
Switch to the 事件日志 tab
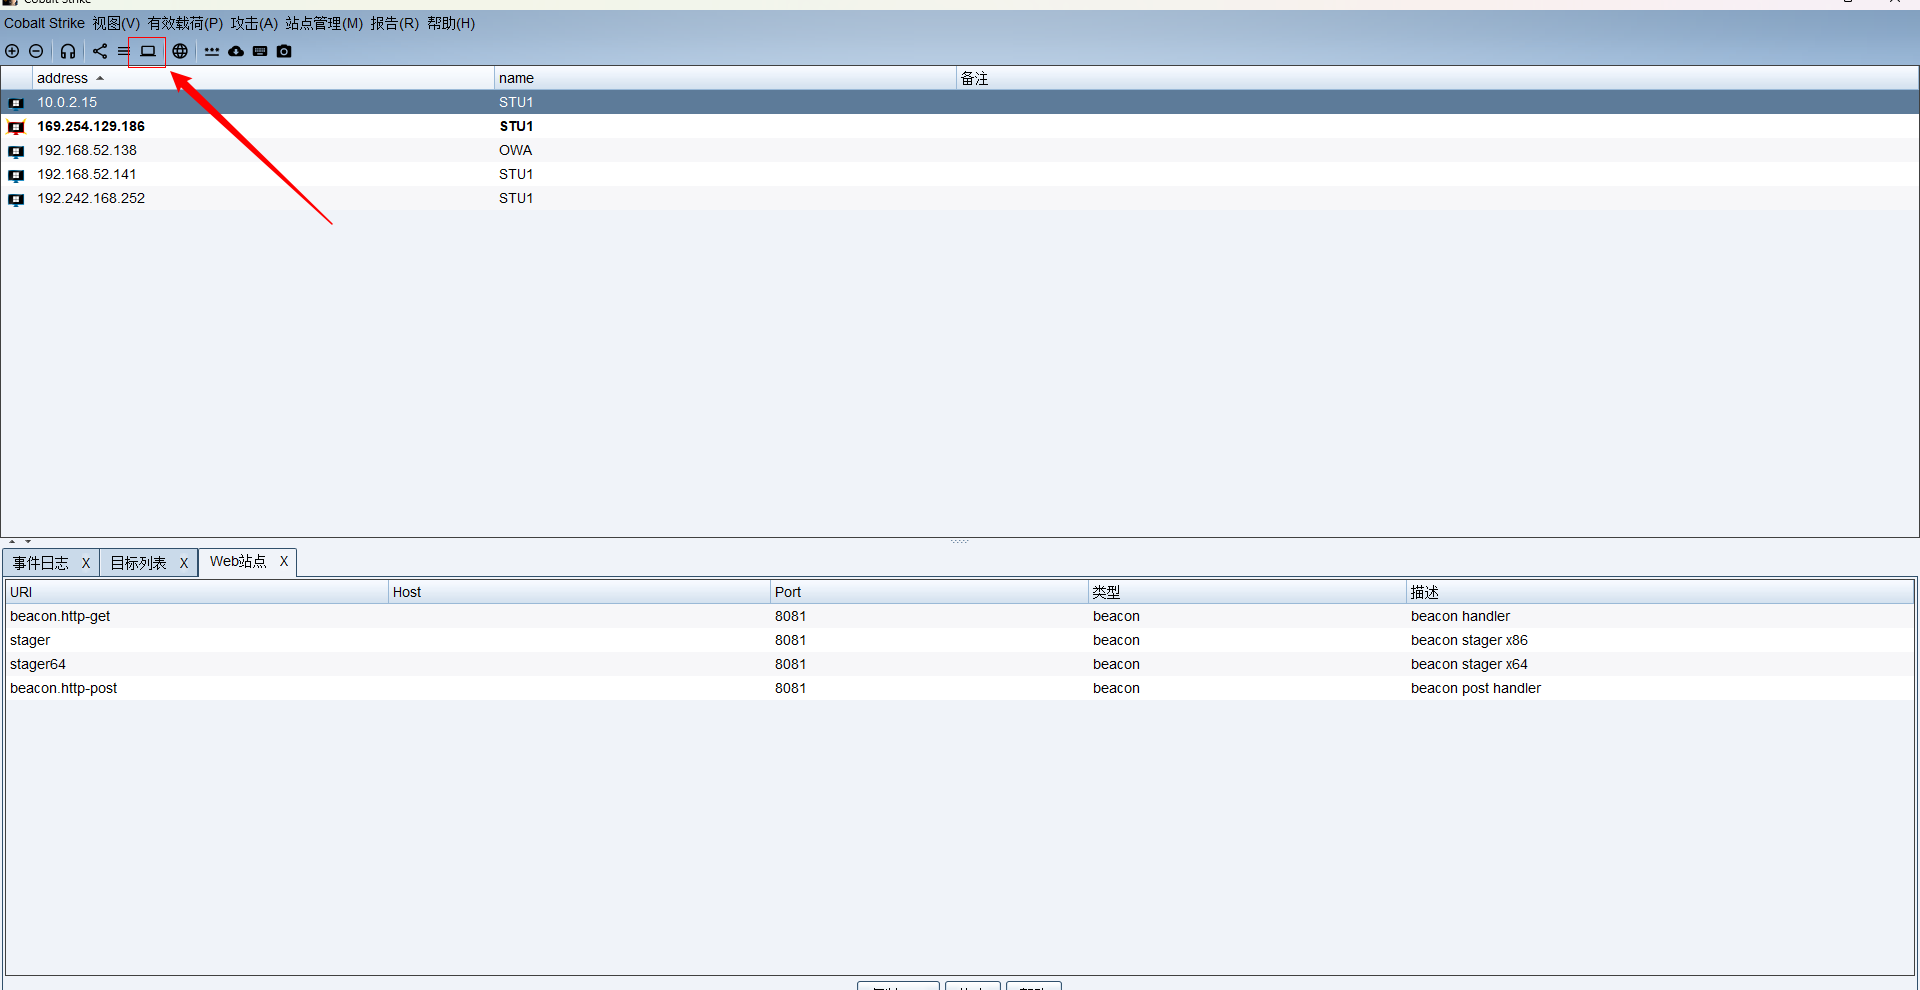(x=41, y=563)
